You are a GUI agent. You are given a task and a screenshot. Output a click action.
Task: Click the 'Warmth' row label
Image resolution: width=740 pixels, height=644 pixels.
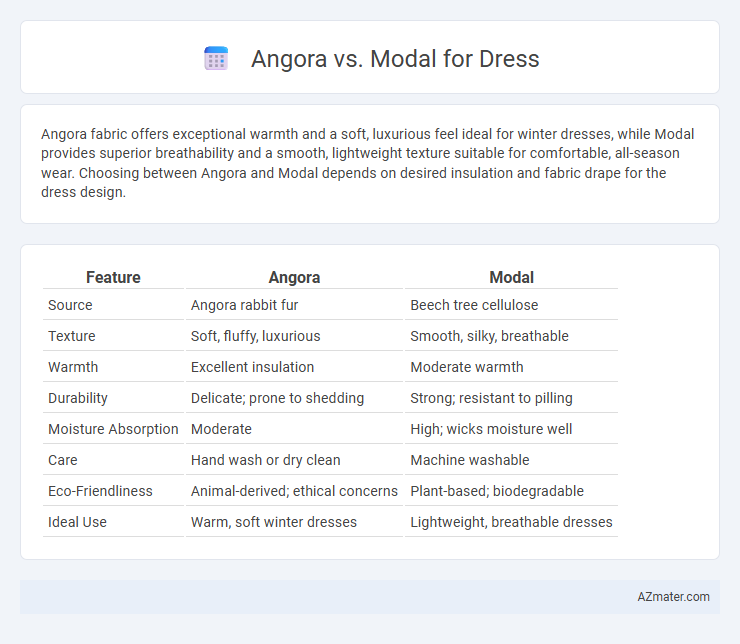pyautogui.click(x=73, y=367)
